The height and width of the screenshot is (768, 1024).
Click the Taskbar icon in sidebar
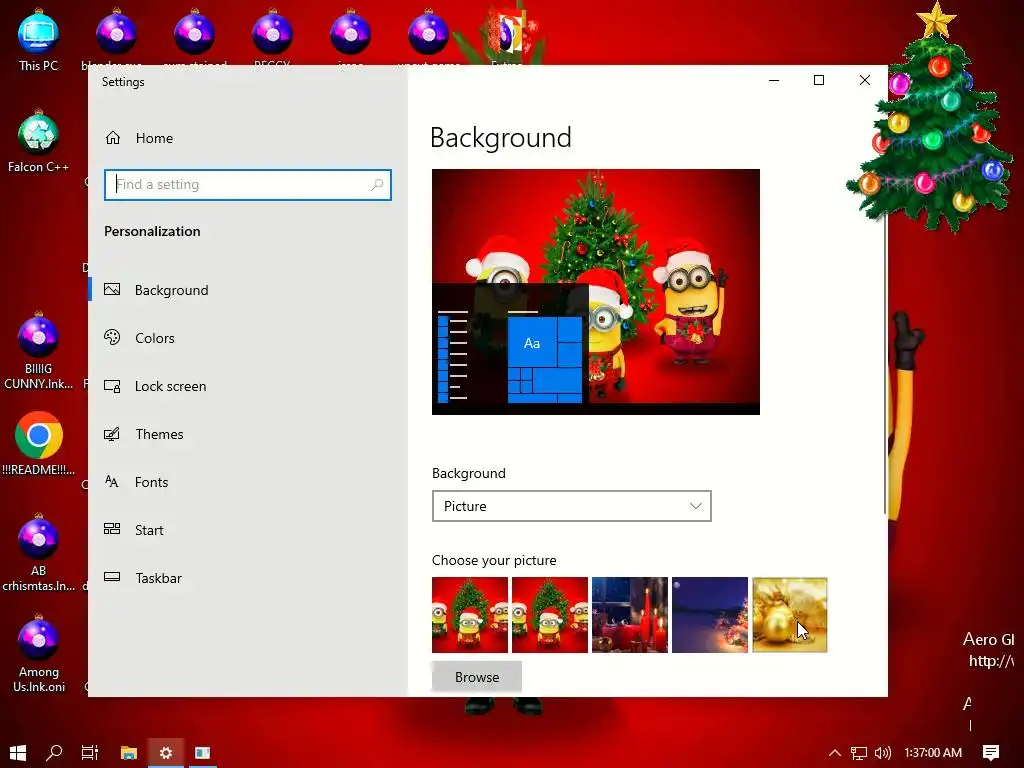[x=112, y=577]
